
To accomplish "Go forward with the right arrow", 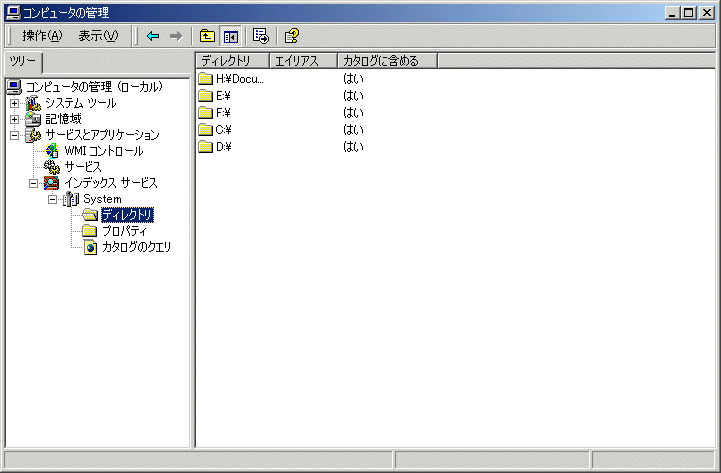I will [x=176, y=36].
